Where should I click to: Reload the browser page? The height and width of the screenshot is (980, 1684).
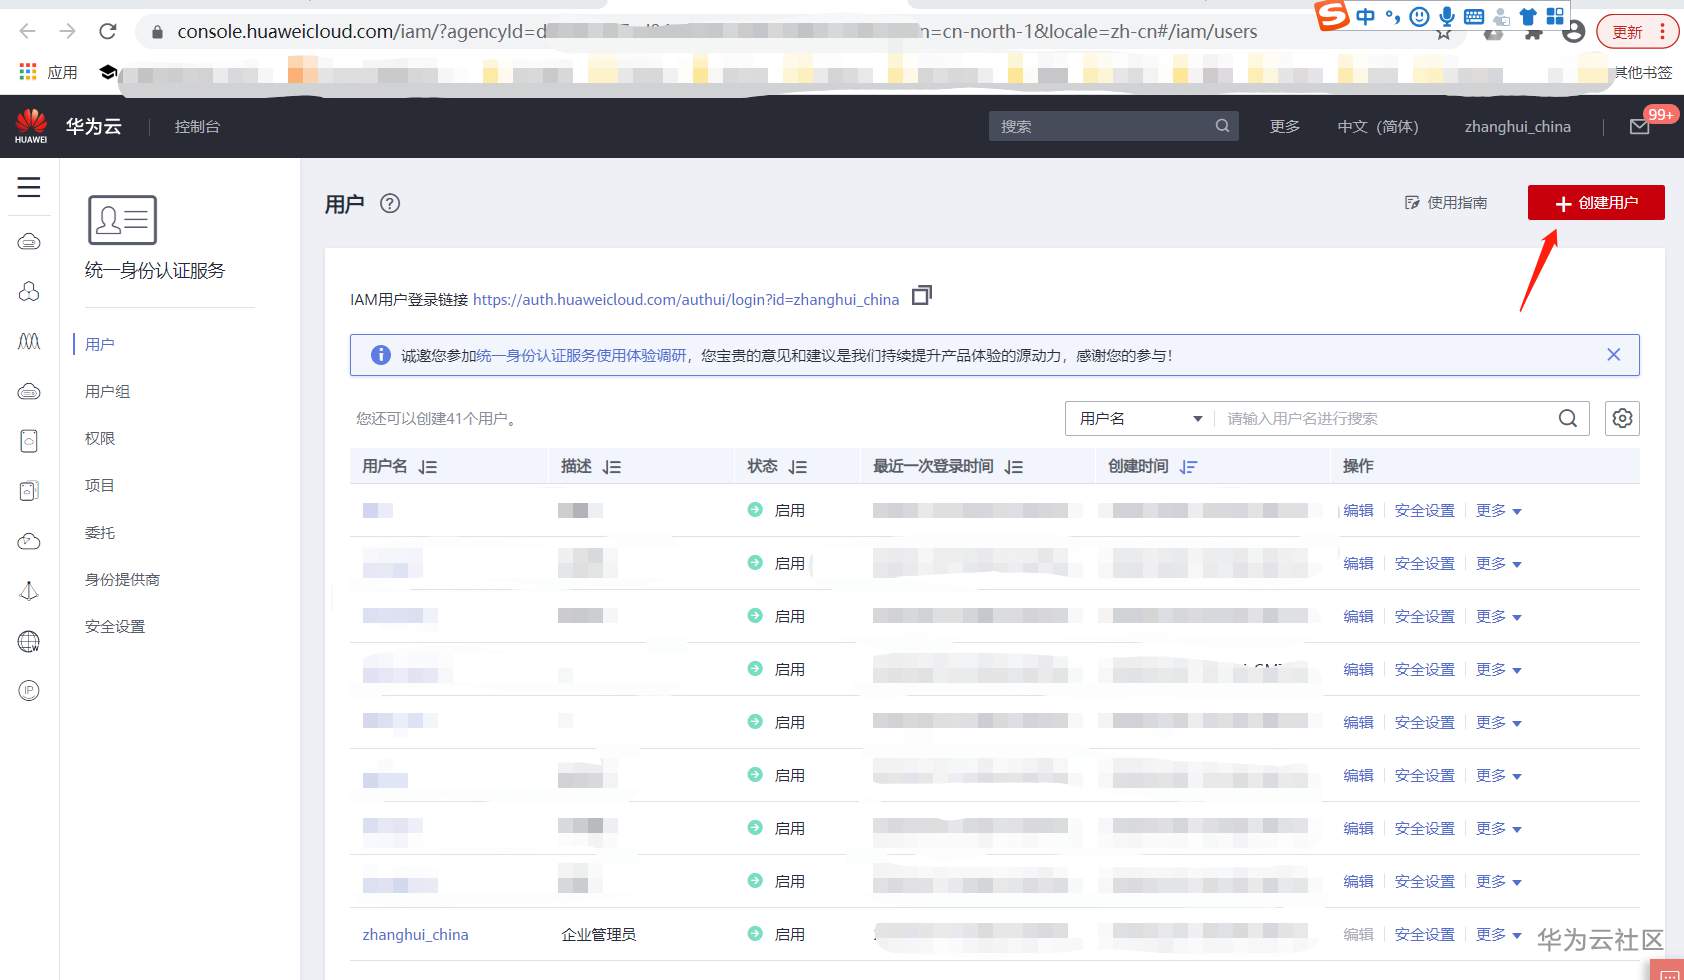(x=108, y=31)
